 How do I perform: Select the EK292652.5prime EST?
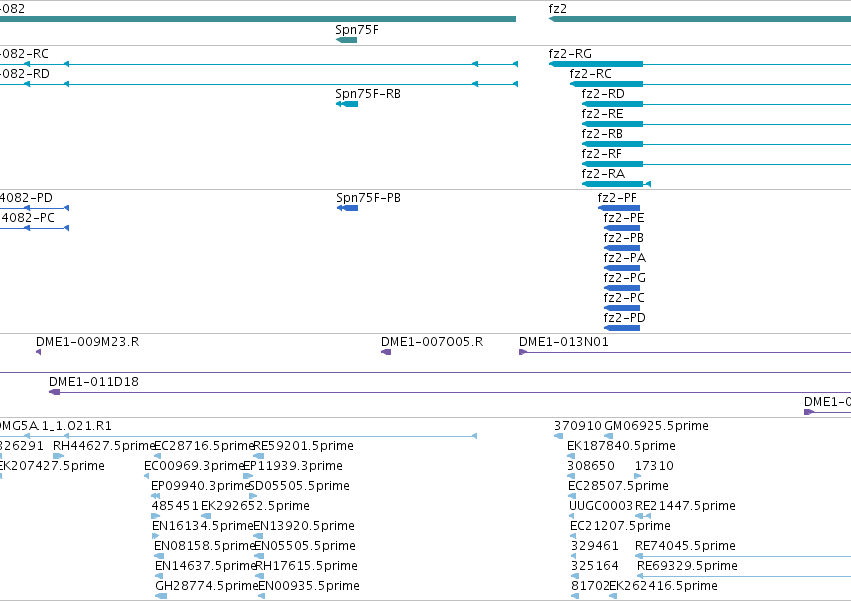(206, 516)
